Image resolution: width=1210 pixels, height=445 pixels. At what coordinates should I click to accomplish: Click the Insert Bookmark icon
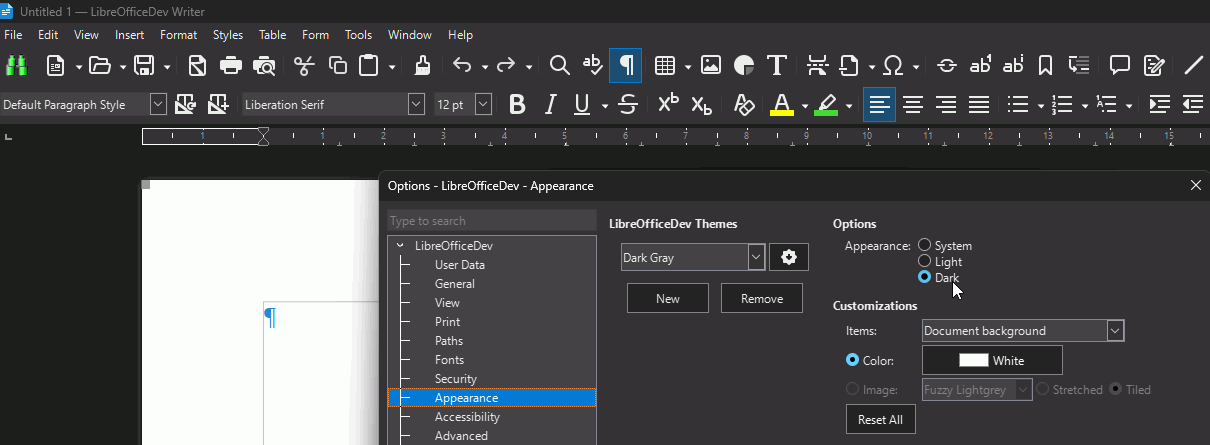(x=1045, y=66)
